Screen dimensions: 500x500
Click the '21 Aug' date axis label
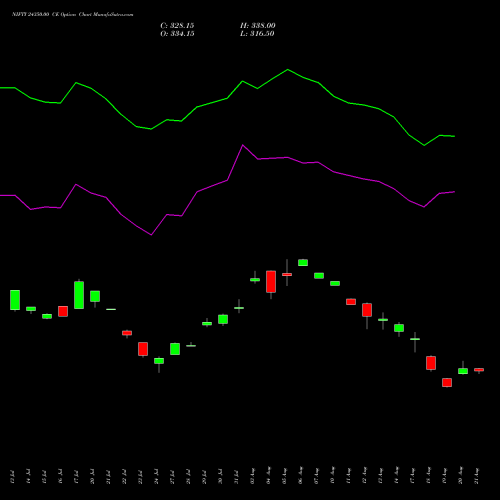click(x=477, y=476)
